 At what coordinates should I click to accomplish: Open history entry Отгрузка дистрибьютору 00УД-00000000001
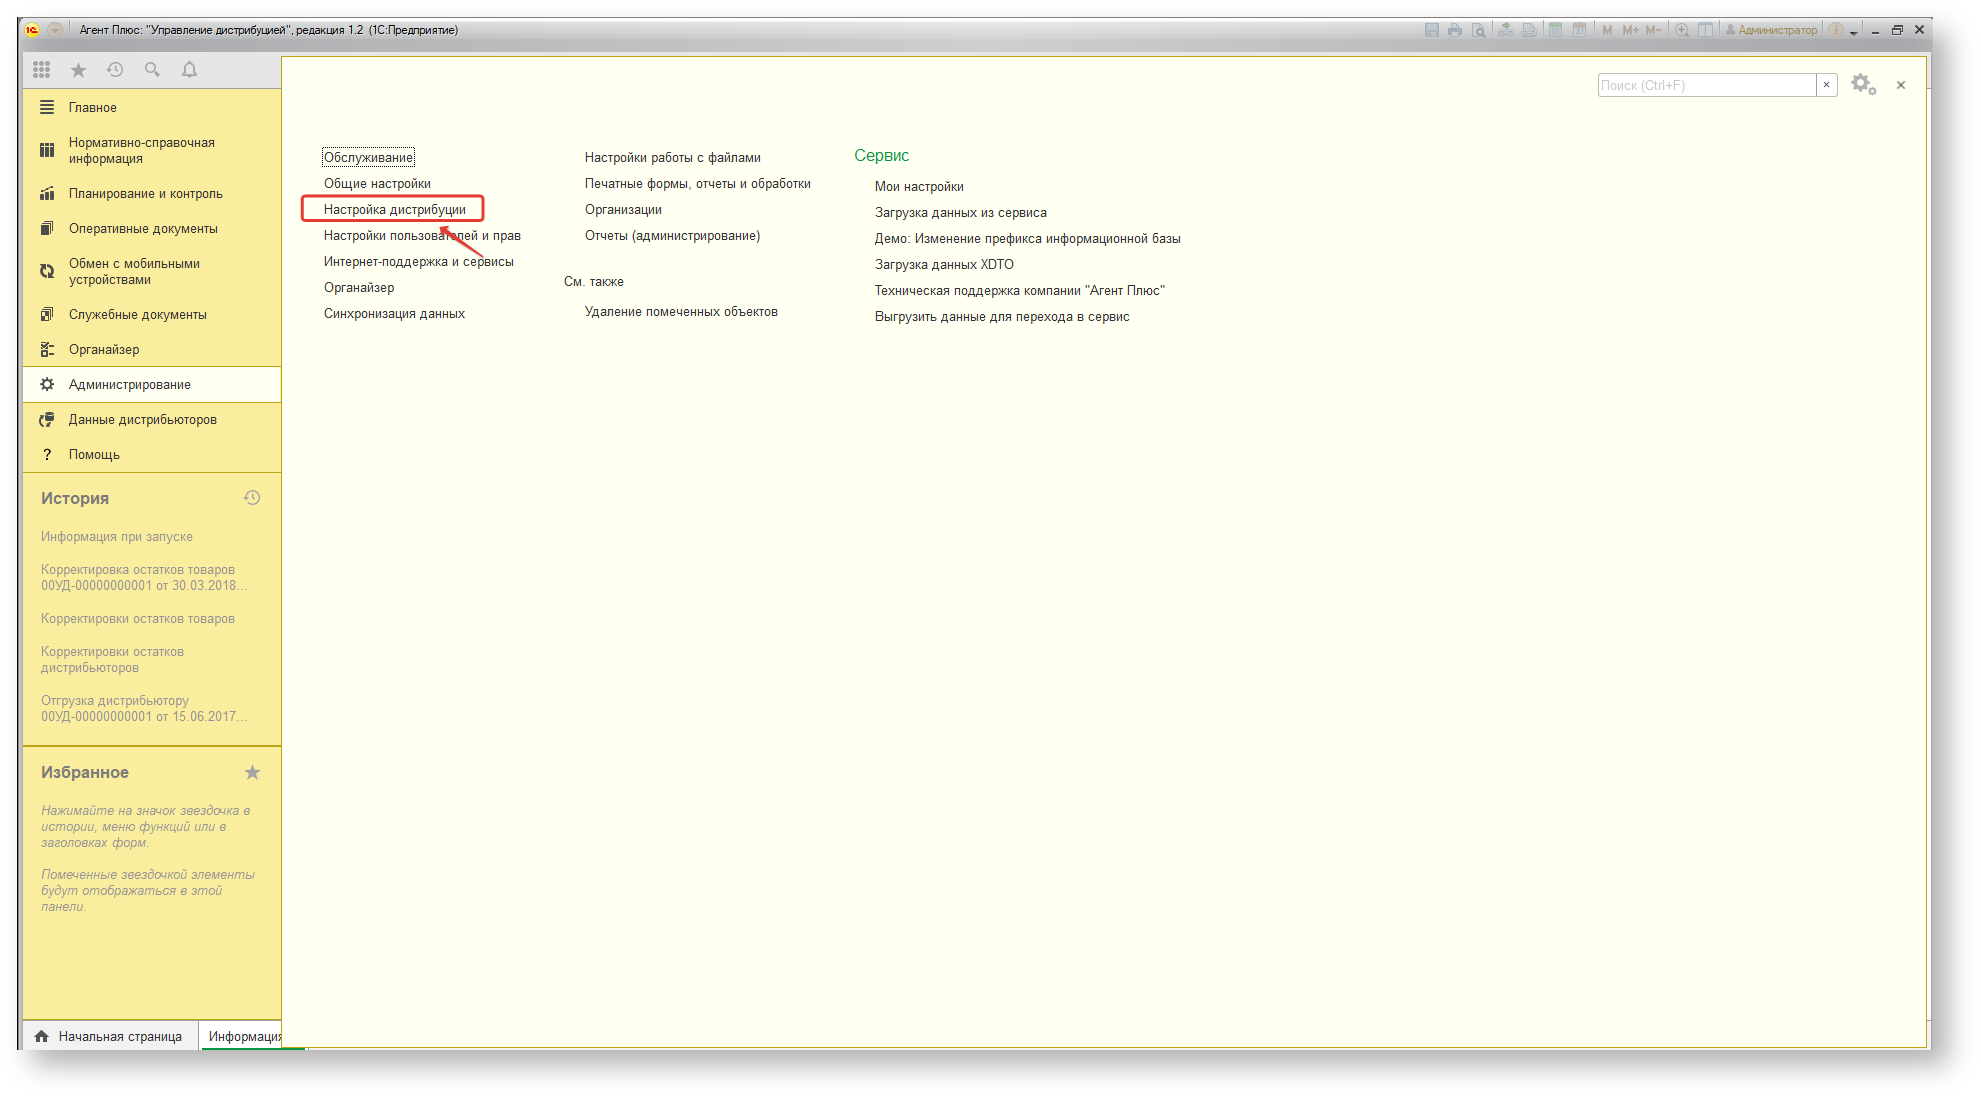click(x=144, y=708)
